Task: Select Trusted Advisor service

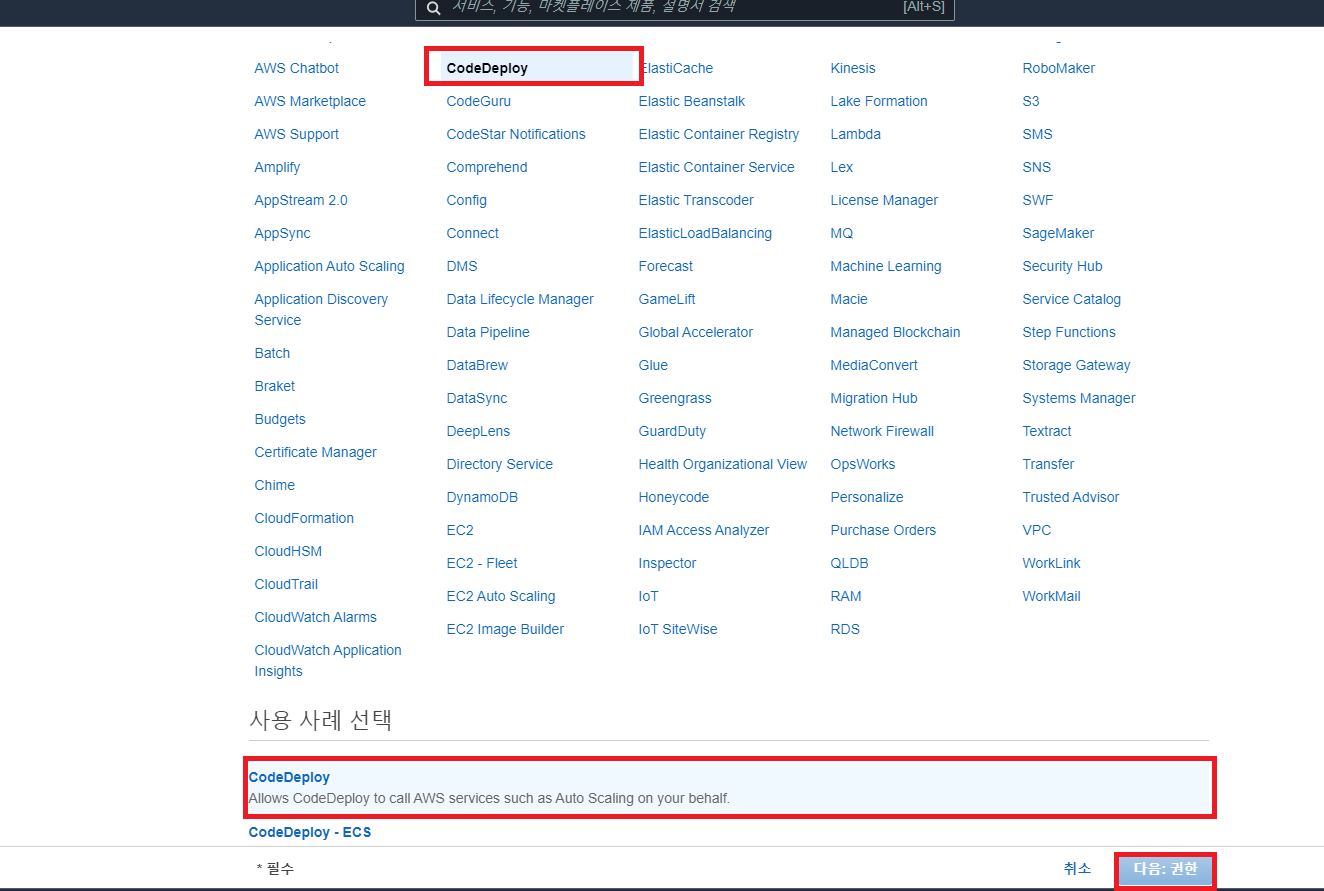Action: (1071, 497)
